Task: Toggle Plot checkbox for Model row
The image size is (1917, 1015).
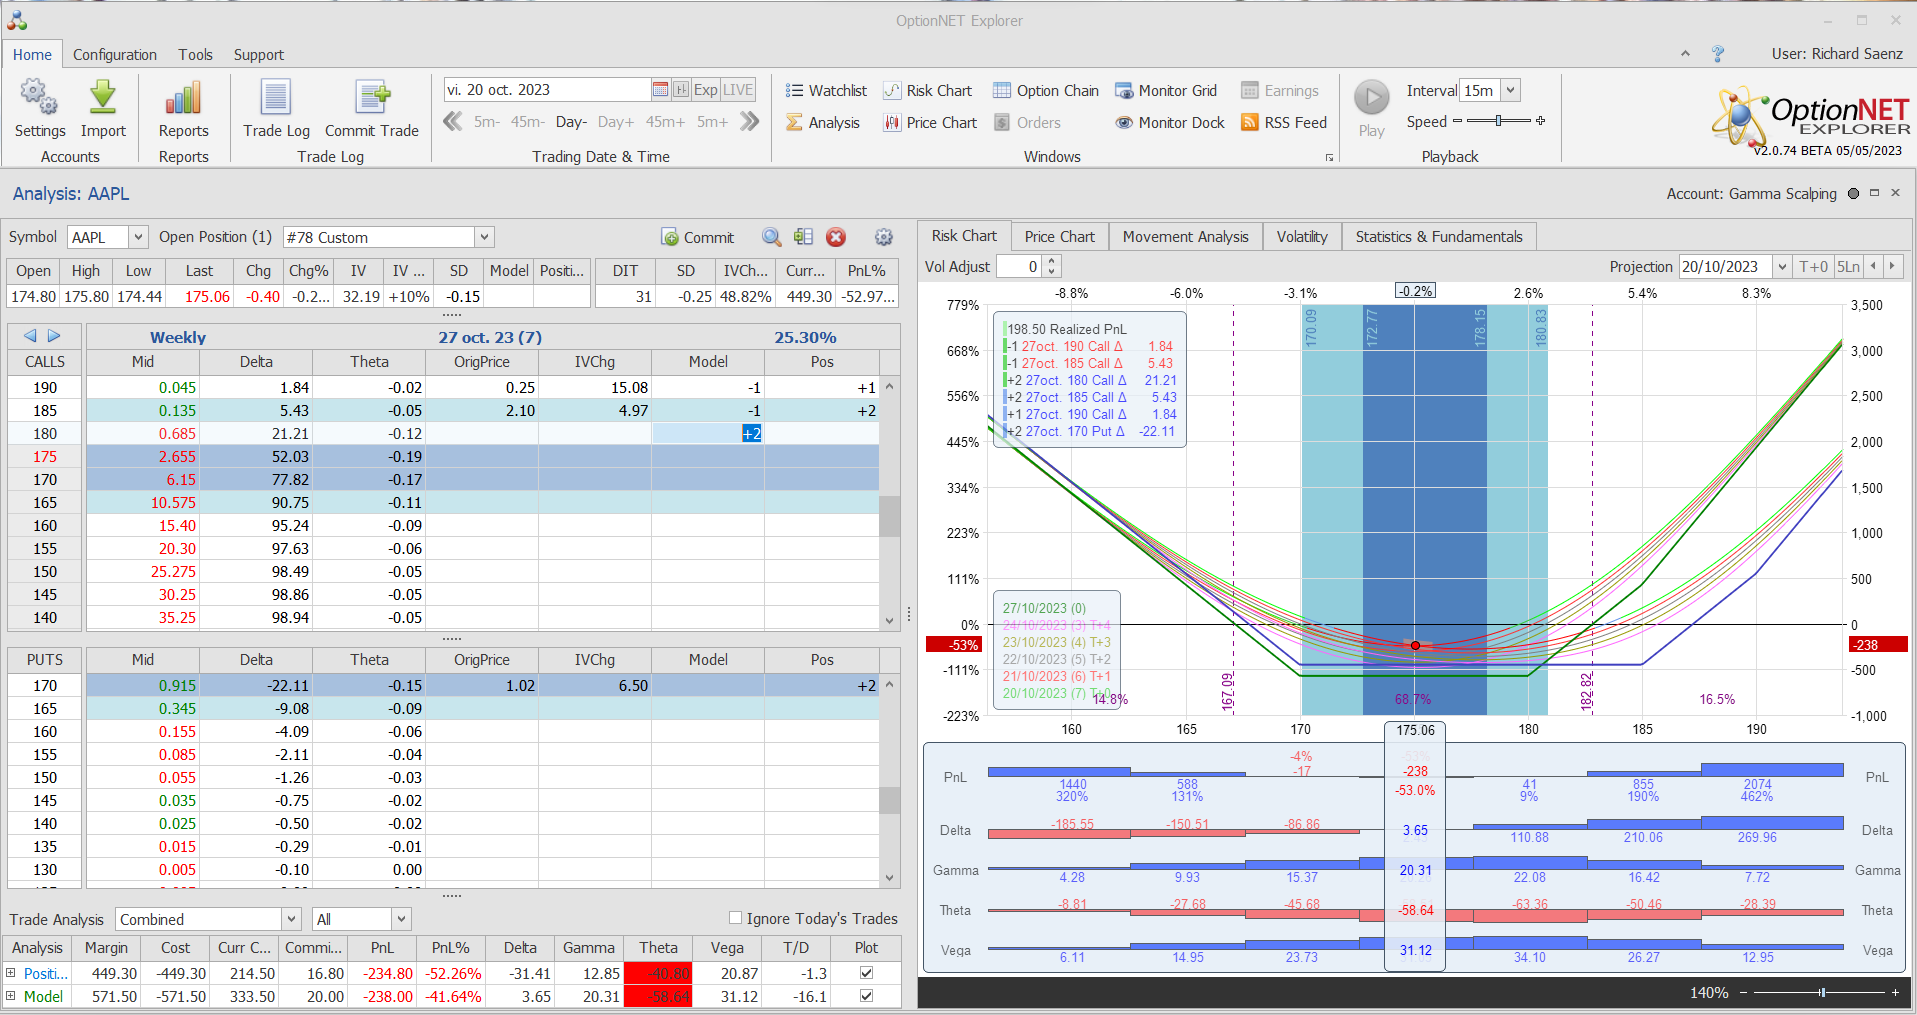Action: pos(866,996)
